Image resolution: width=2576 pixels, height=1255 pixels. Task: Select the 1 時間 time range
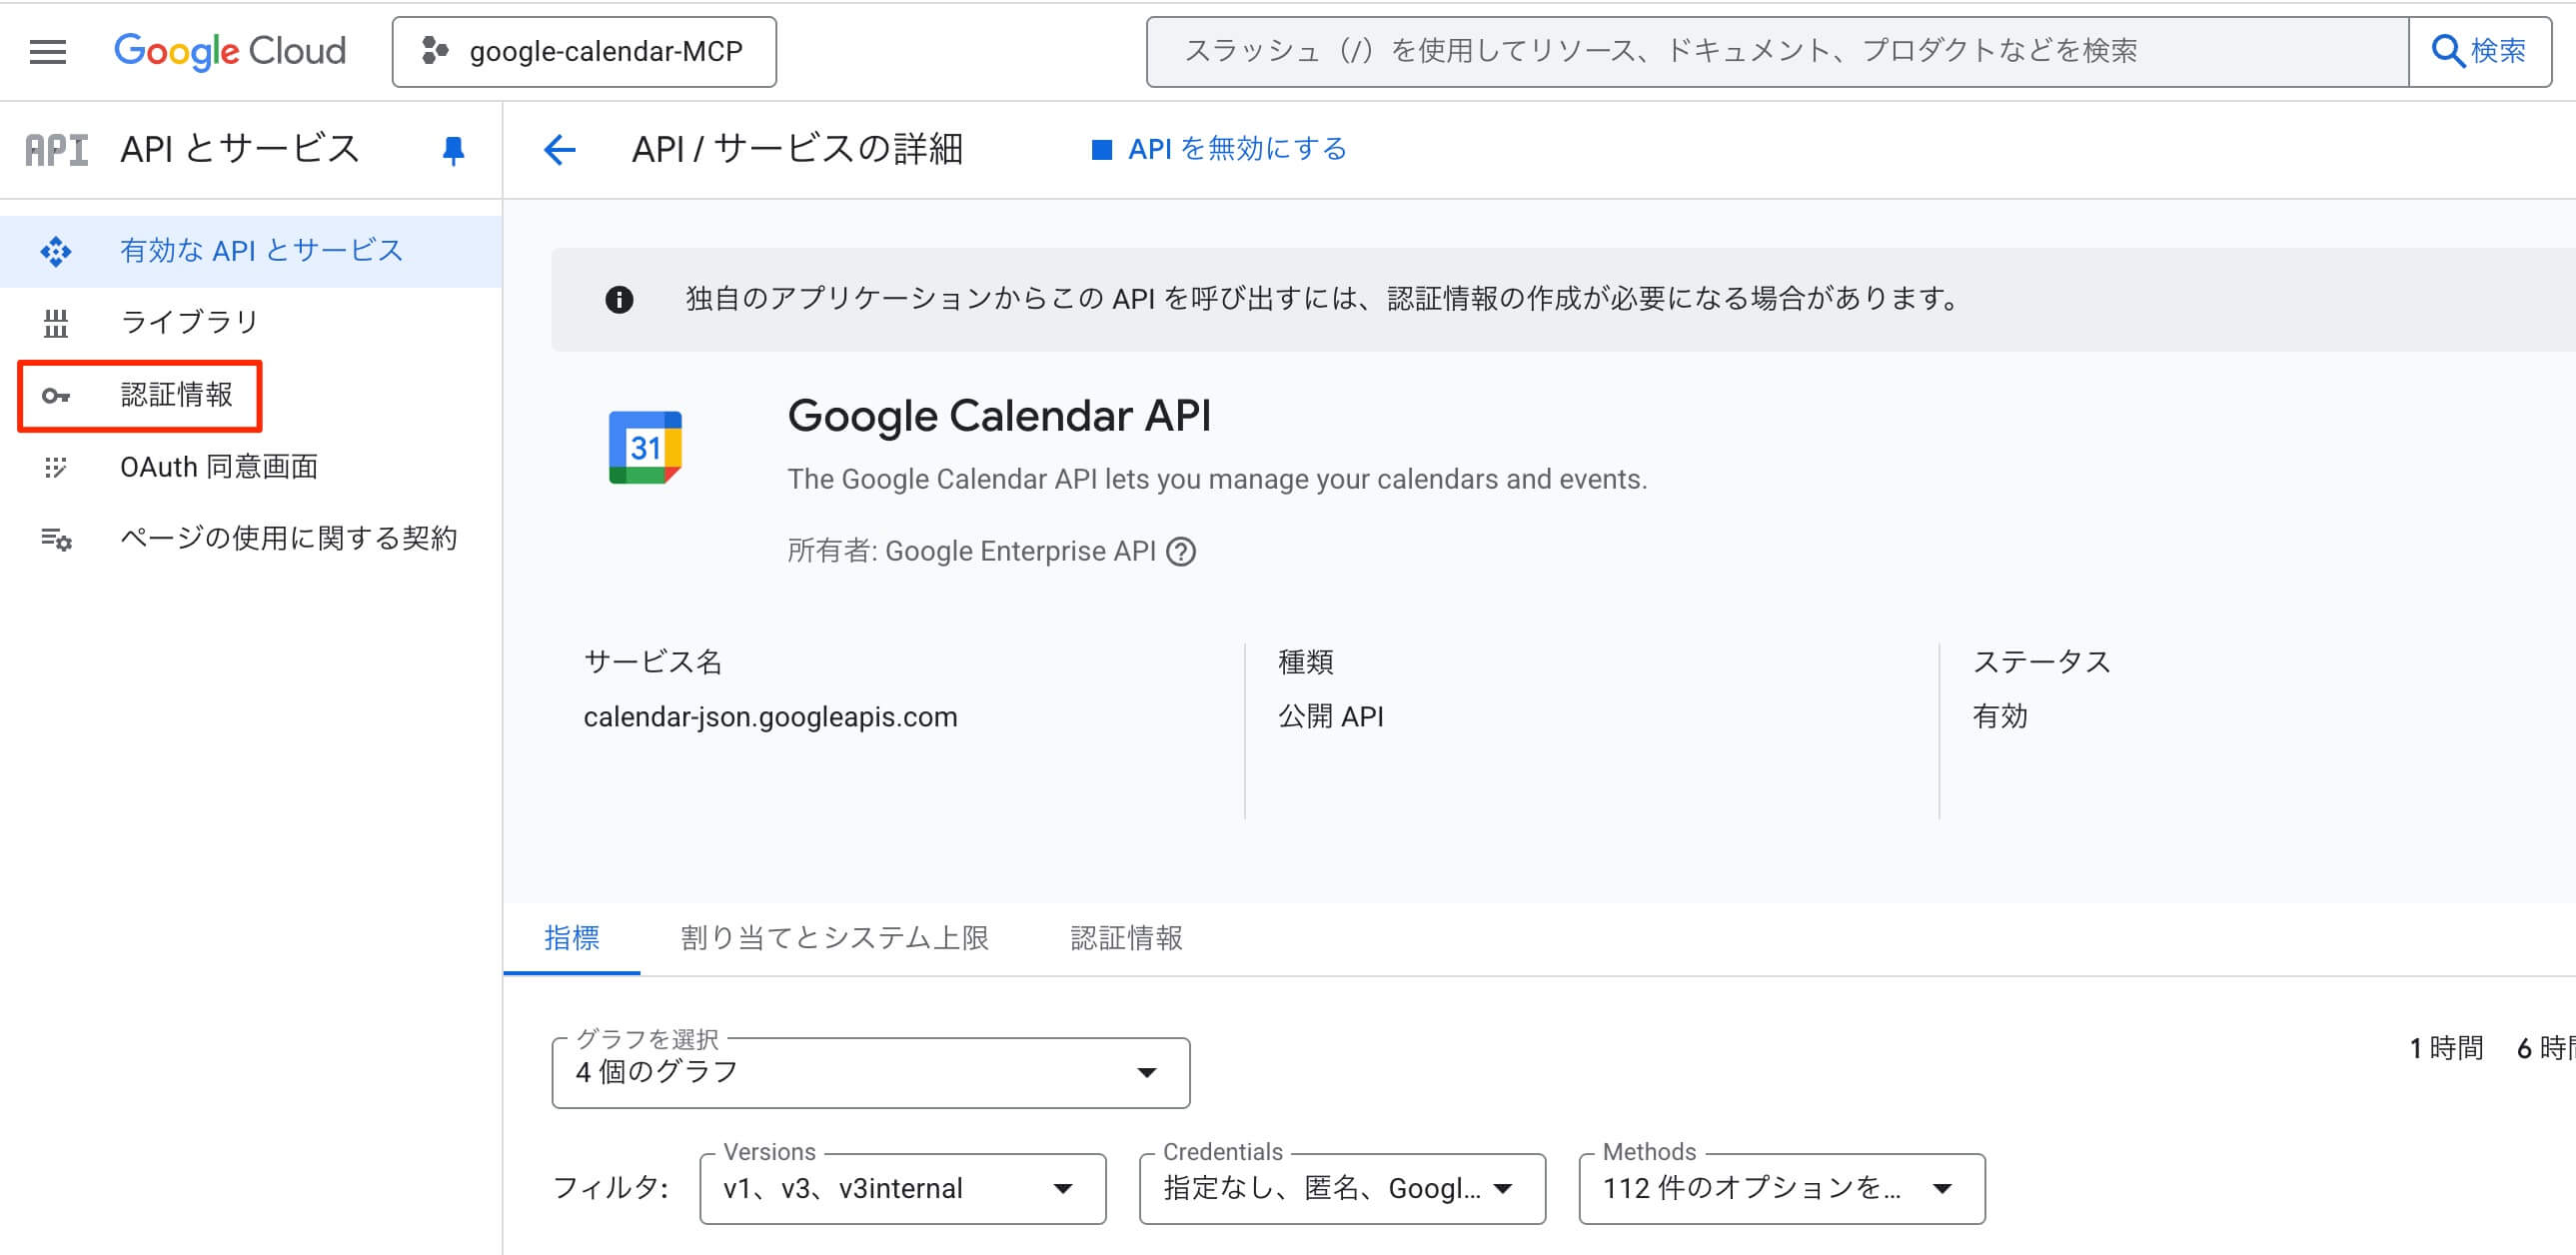point(2446,1047)
